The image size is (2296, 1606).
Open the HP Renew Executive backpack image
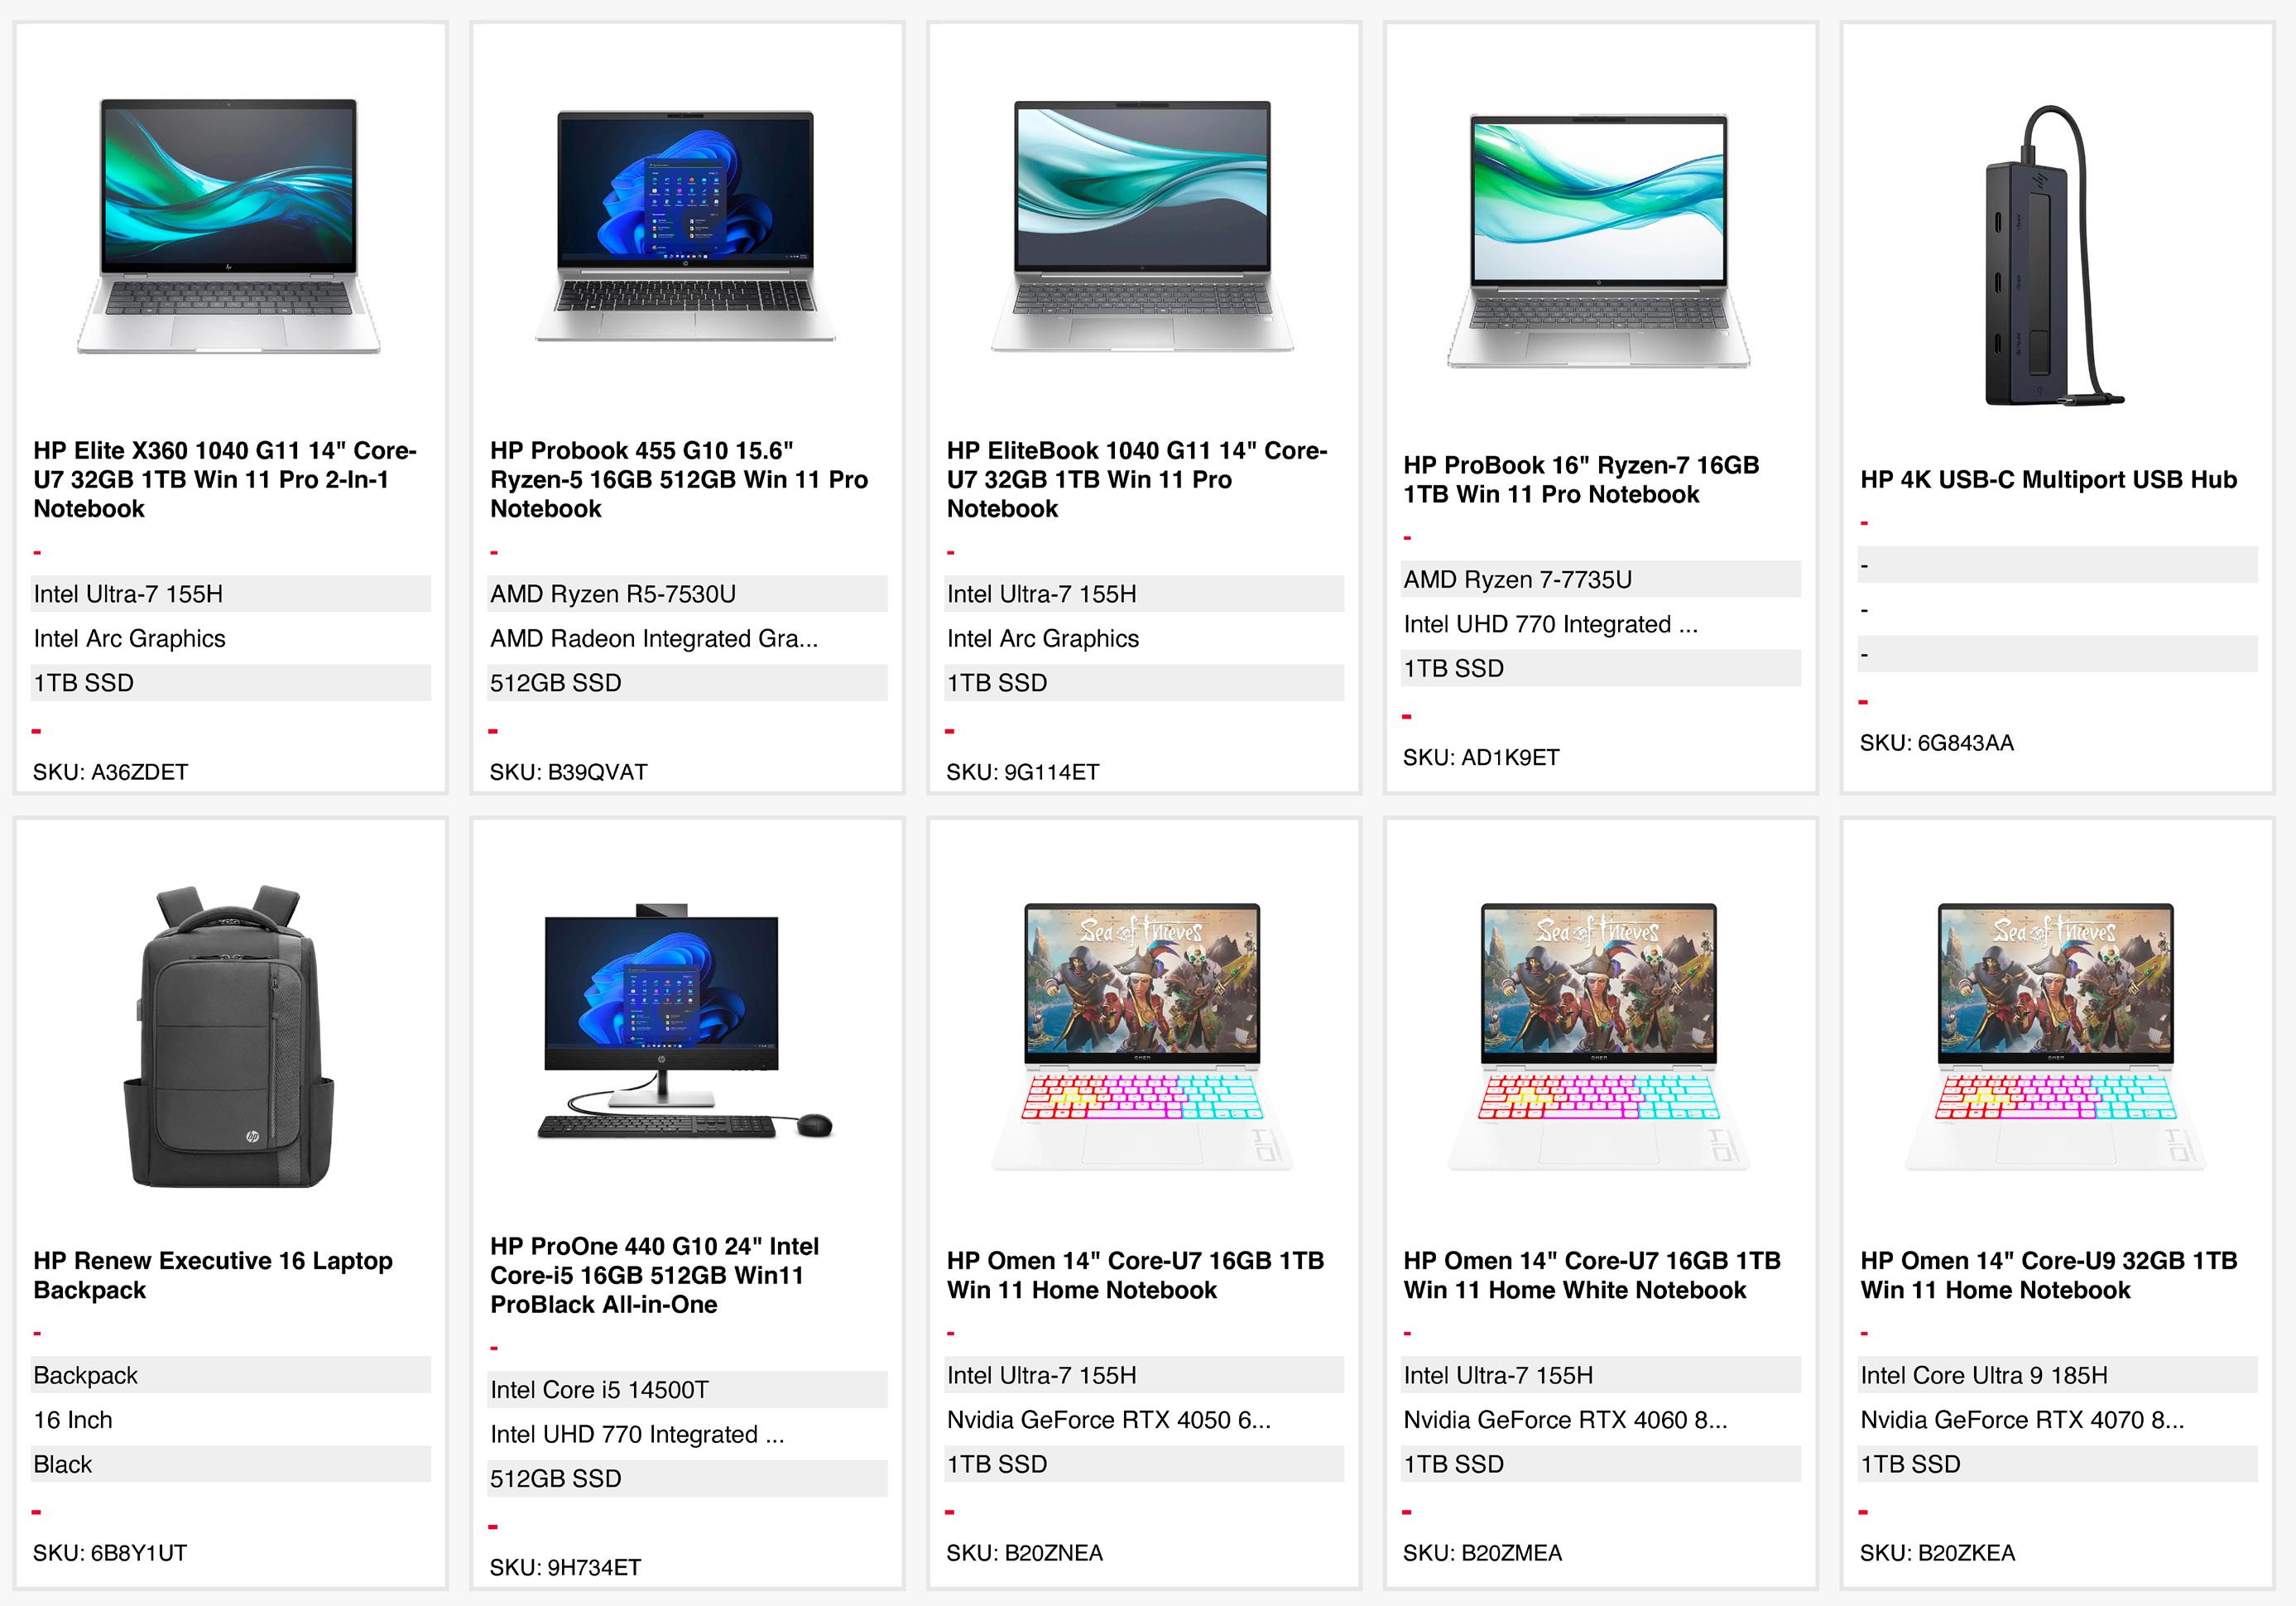click(229, 1036)
